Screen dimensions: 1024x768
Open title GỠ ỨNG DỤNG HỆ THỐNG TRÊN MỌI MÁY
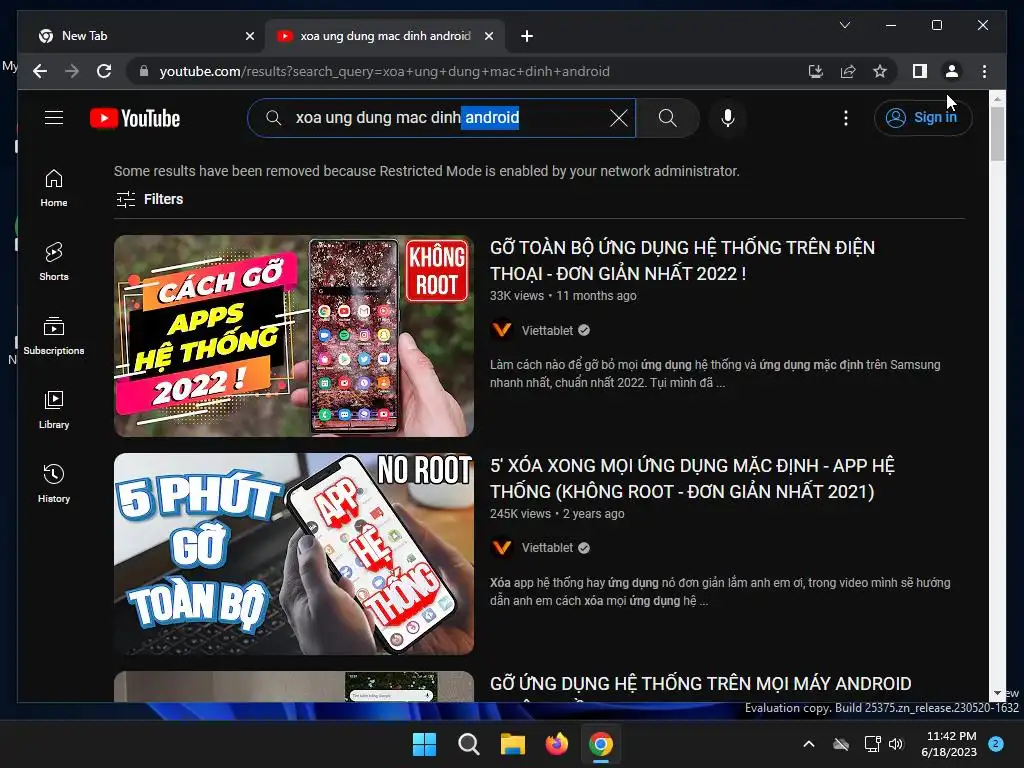click(701, 684)
